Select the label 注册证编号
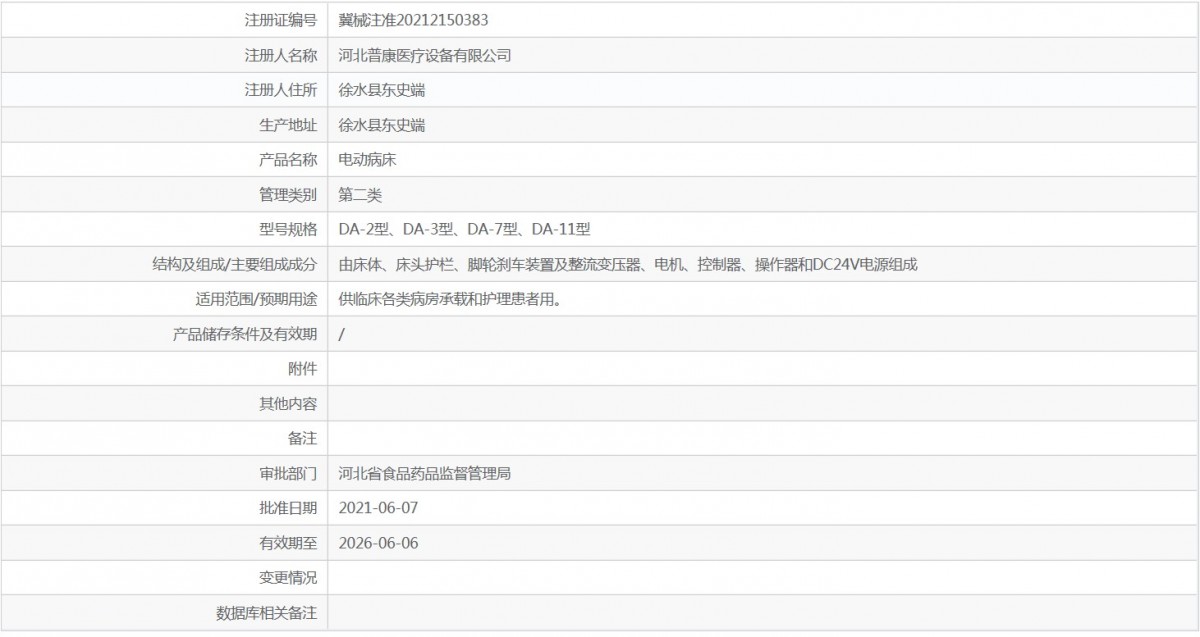Image resolution: width=1200 pixels, height=637 pixels. 281,21
